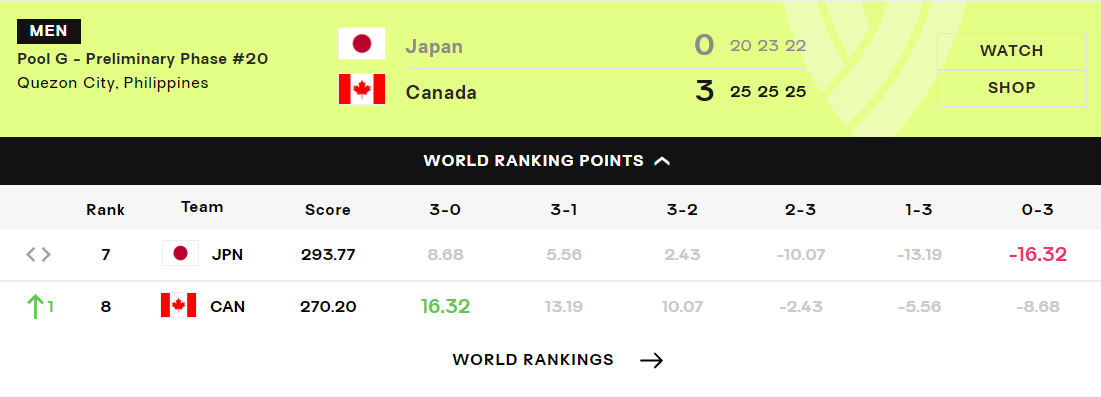Click the World Ranking Points header bar
The image size is (1101, 398).
(550, 161)
